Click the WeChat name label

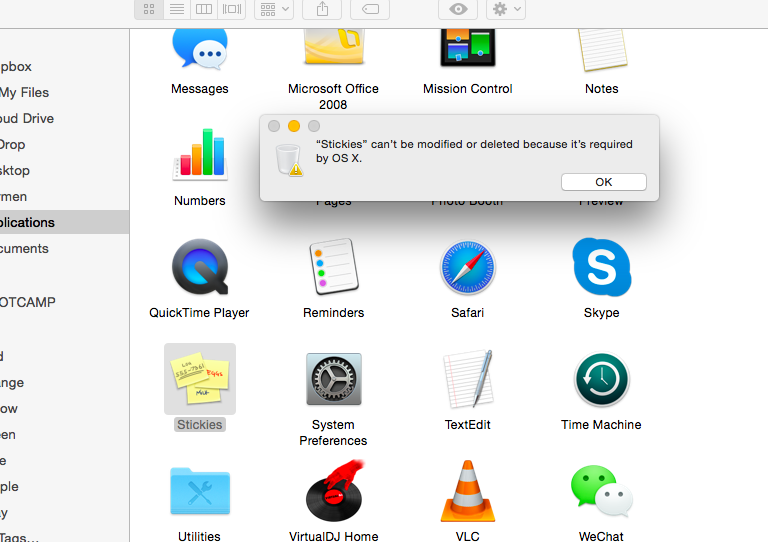[x=601, y=536]
